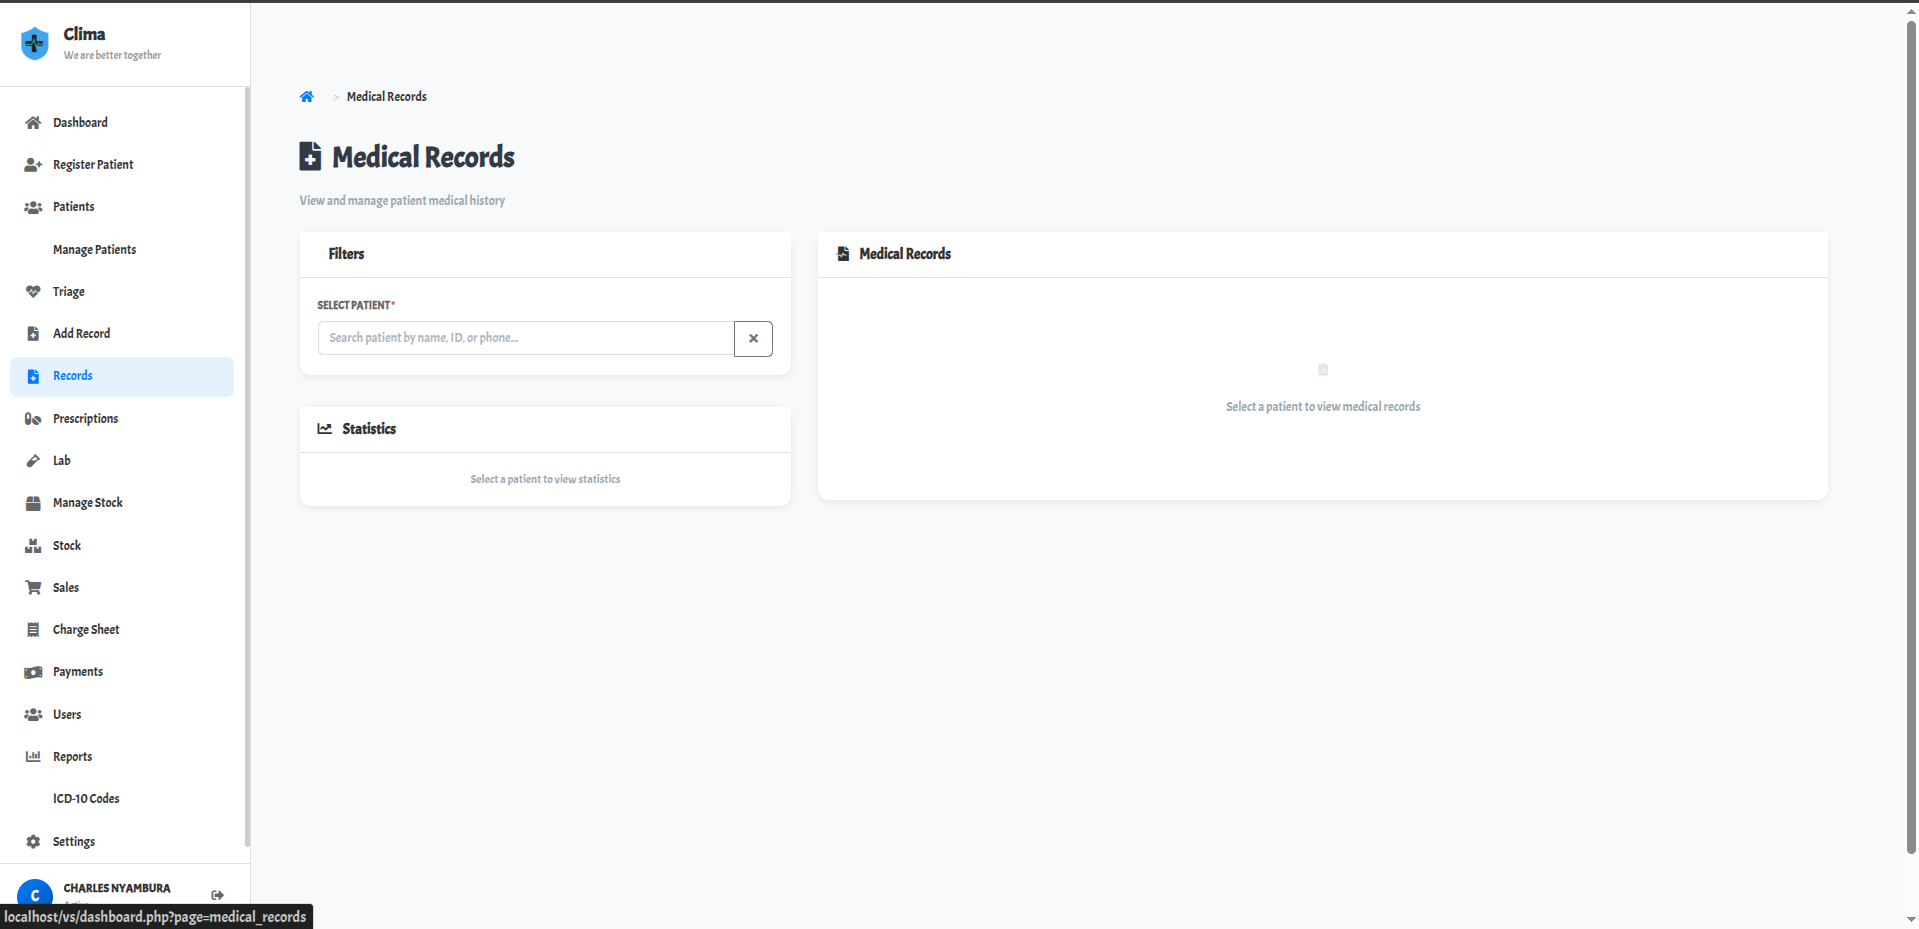Click the CHARLES NYAMBURA user name

(117, 888)
